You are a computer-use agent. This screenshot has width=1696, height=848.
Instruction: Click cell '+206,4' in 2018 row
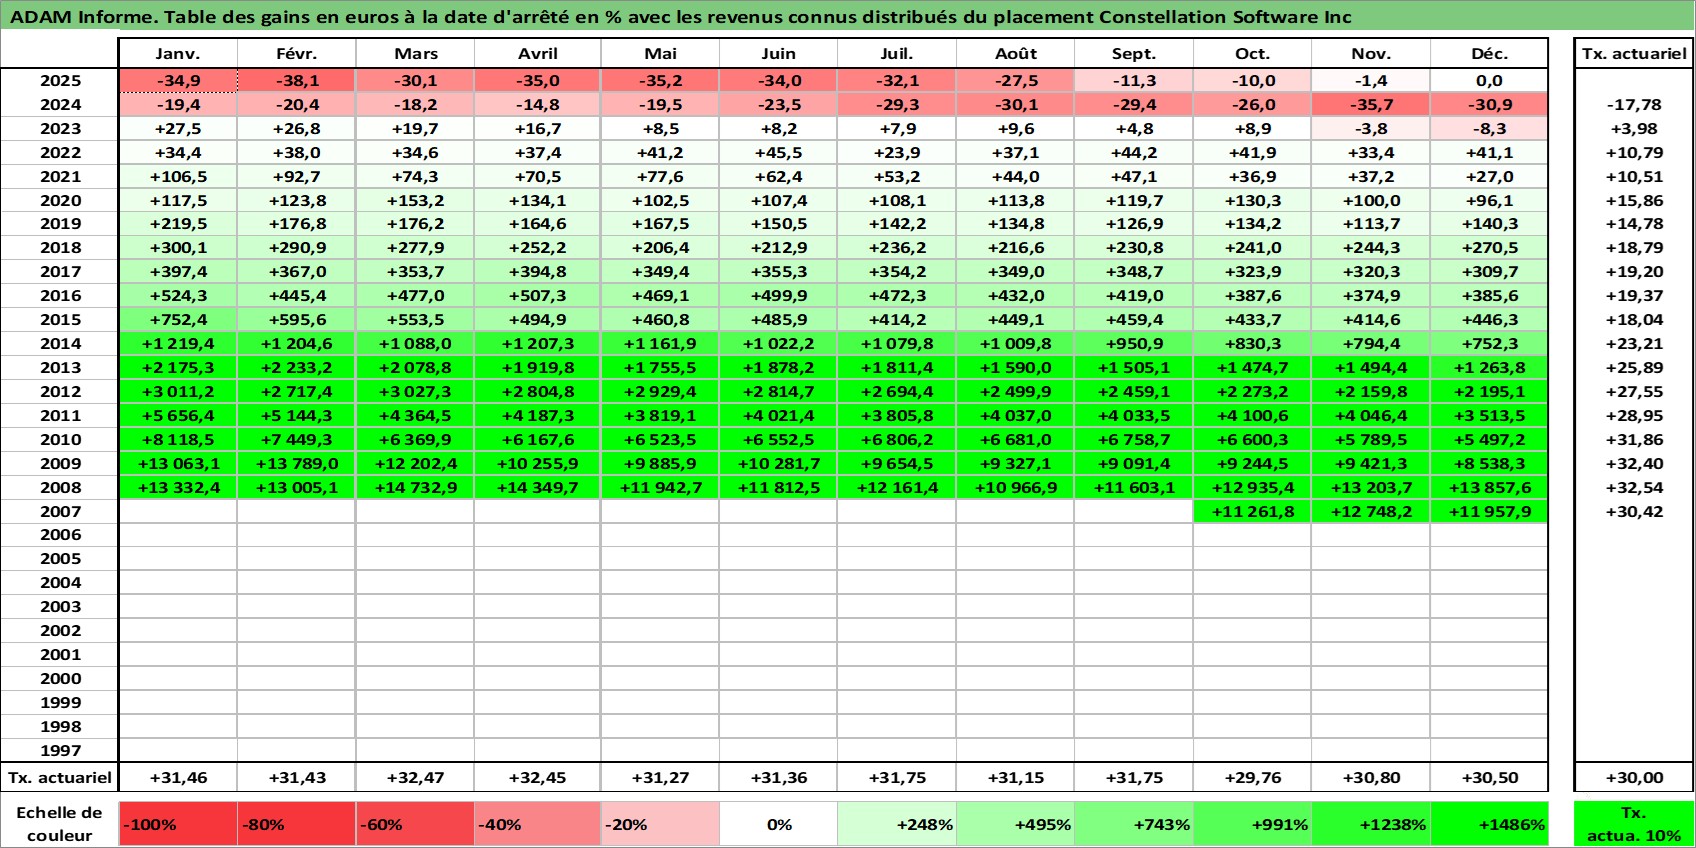pos(660,248)
